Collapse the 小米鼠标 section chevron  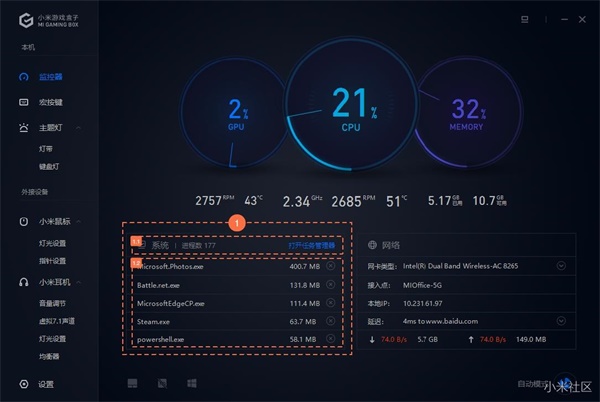click(78, 221)
